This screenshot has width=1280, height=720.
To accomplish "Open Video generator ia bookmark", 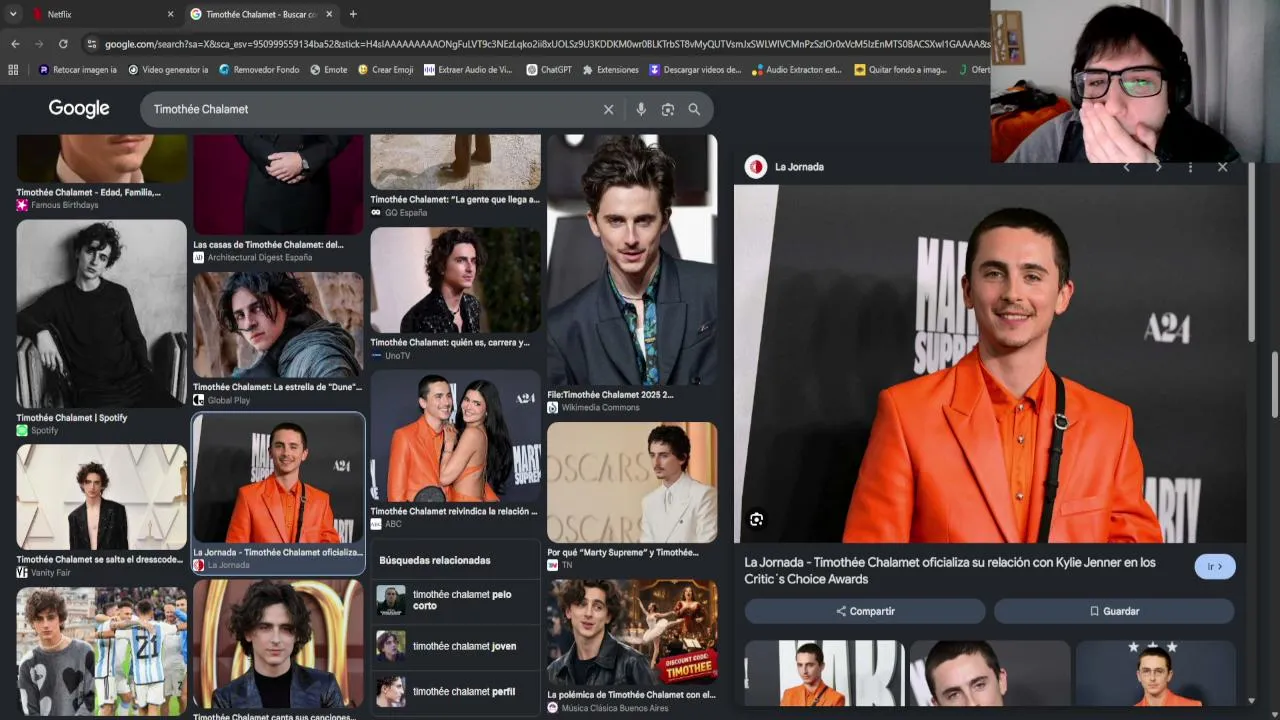I will click(x=168, y=70).
